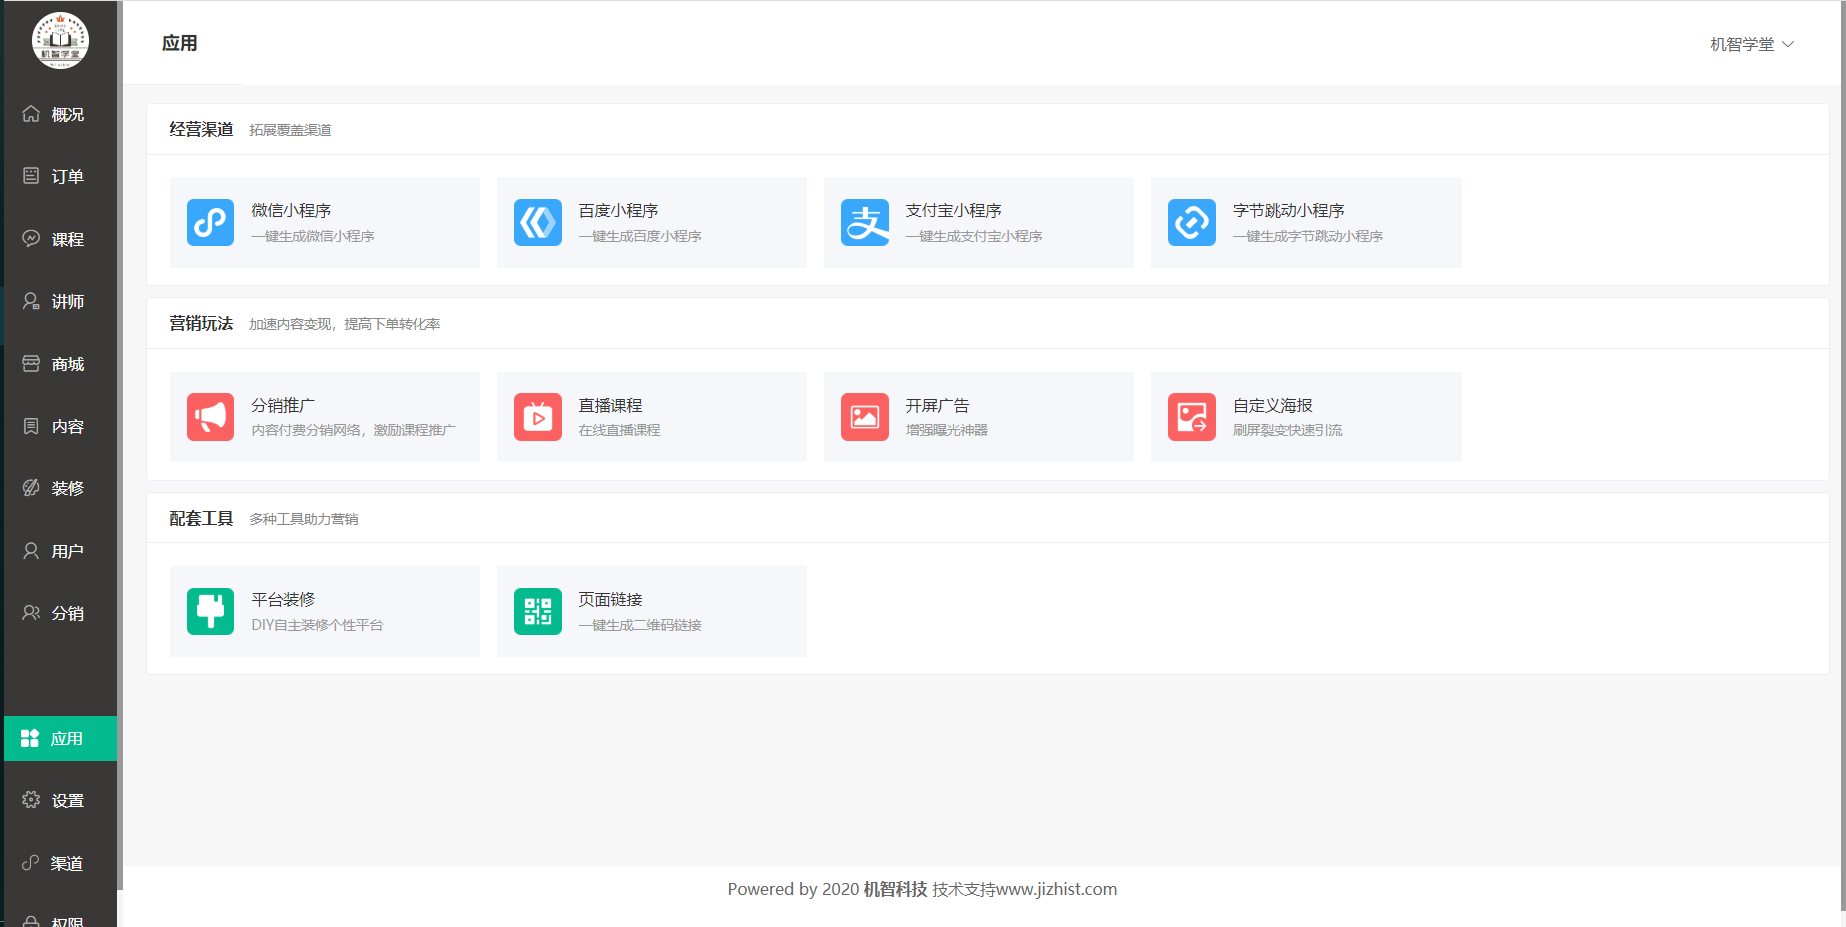
Task: Click the www.jizhist.com footer text
Action: click(x=1056, y=889)
